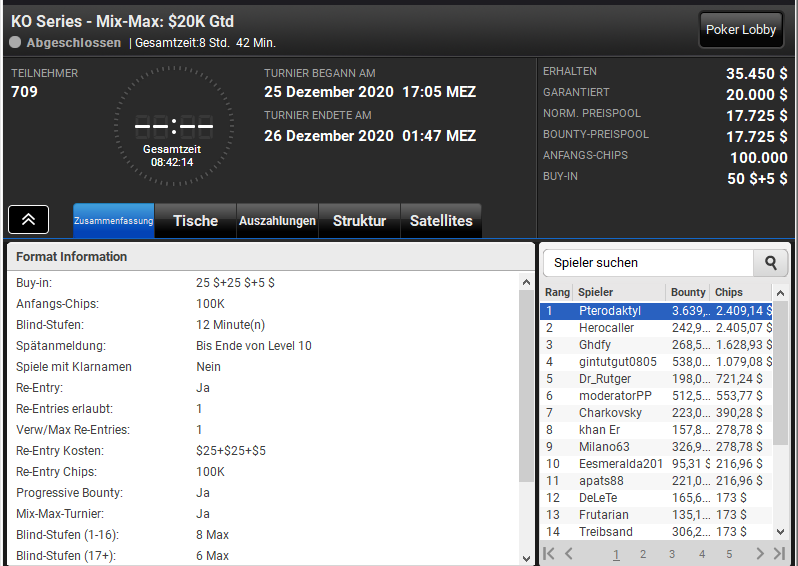The height and width of the screenshot is (566, 798).
Task: Collapse the tournament header with double chevron
Action: click(x=28, y=219)
